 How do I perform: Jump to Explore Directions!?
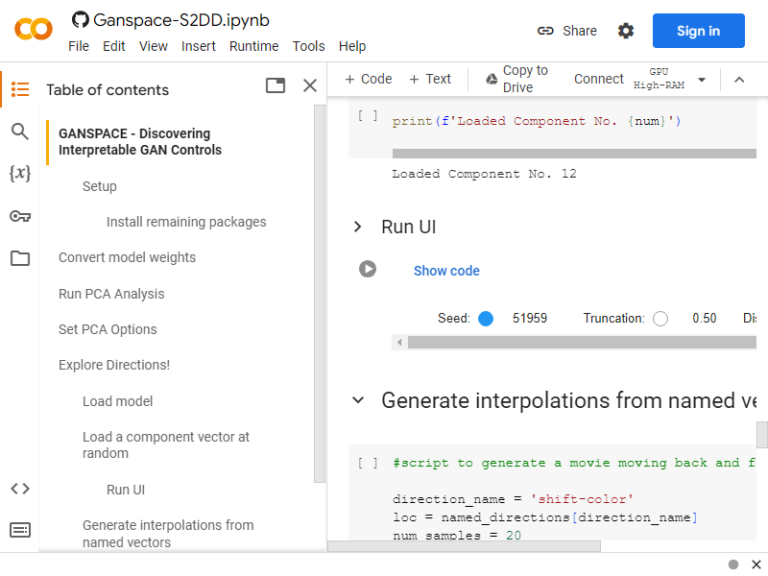tap(114, 365)
